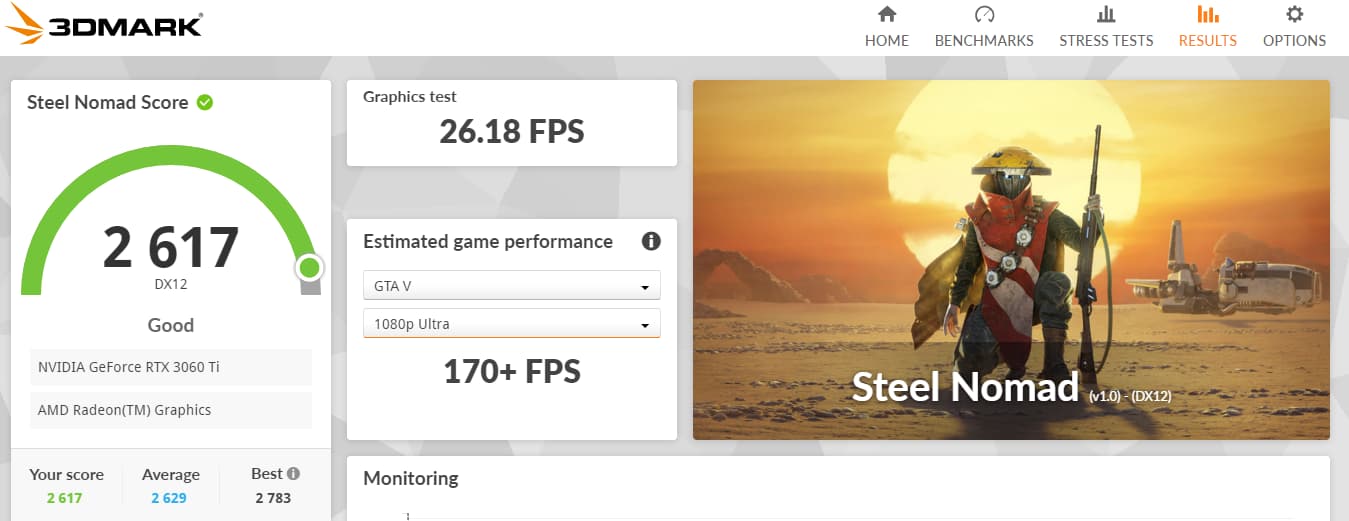Click the 2 783 best score value
This screenshot has height=521, width=1349.
[x=273, y=498]
